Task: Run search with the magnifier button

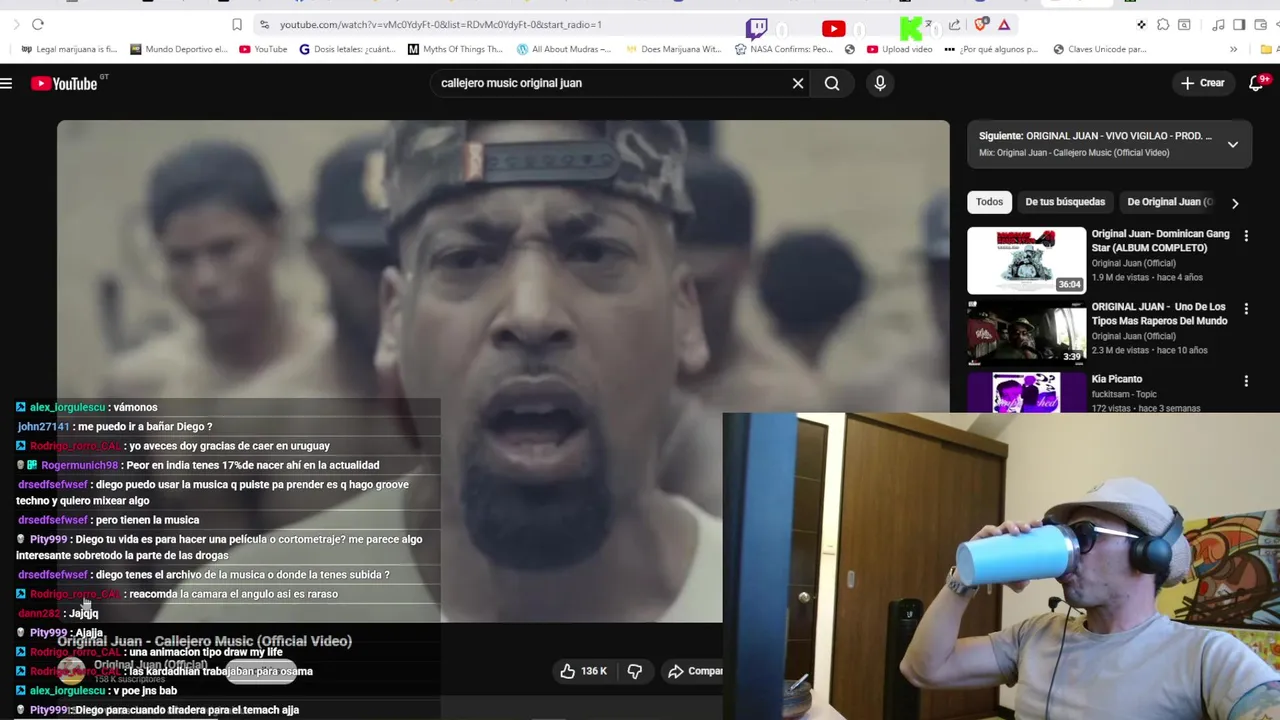Action: tap(832, 83)
